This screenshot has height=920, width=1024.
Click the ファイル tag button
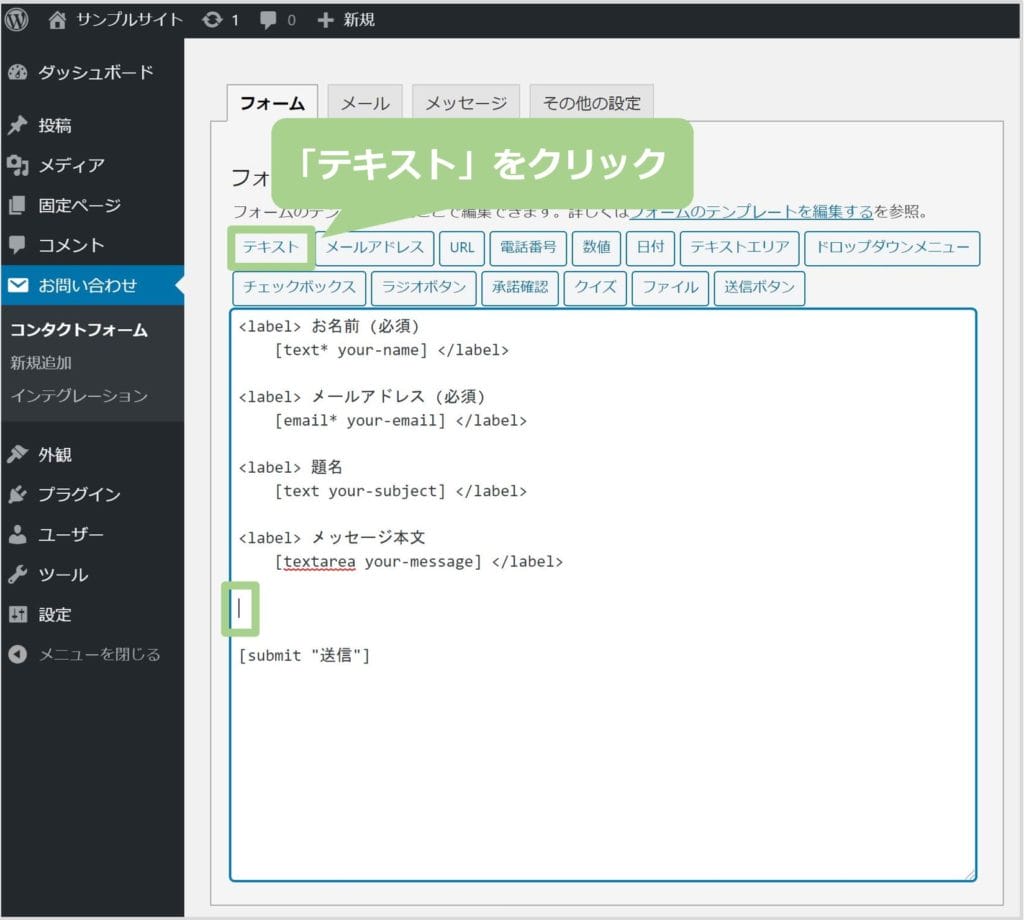tap(670, 288)
